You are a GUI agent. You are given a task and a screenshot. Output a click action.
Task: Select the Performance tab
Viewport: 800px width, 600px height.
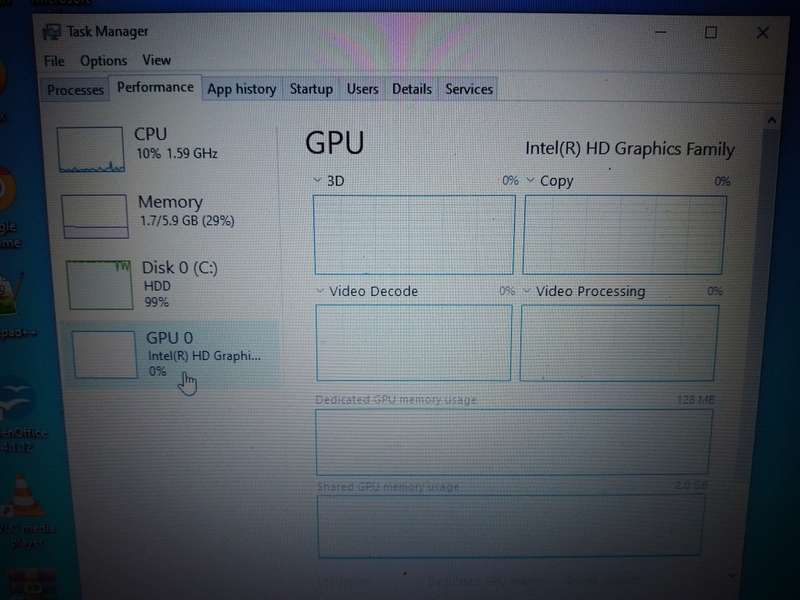point(155,87)
